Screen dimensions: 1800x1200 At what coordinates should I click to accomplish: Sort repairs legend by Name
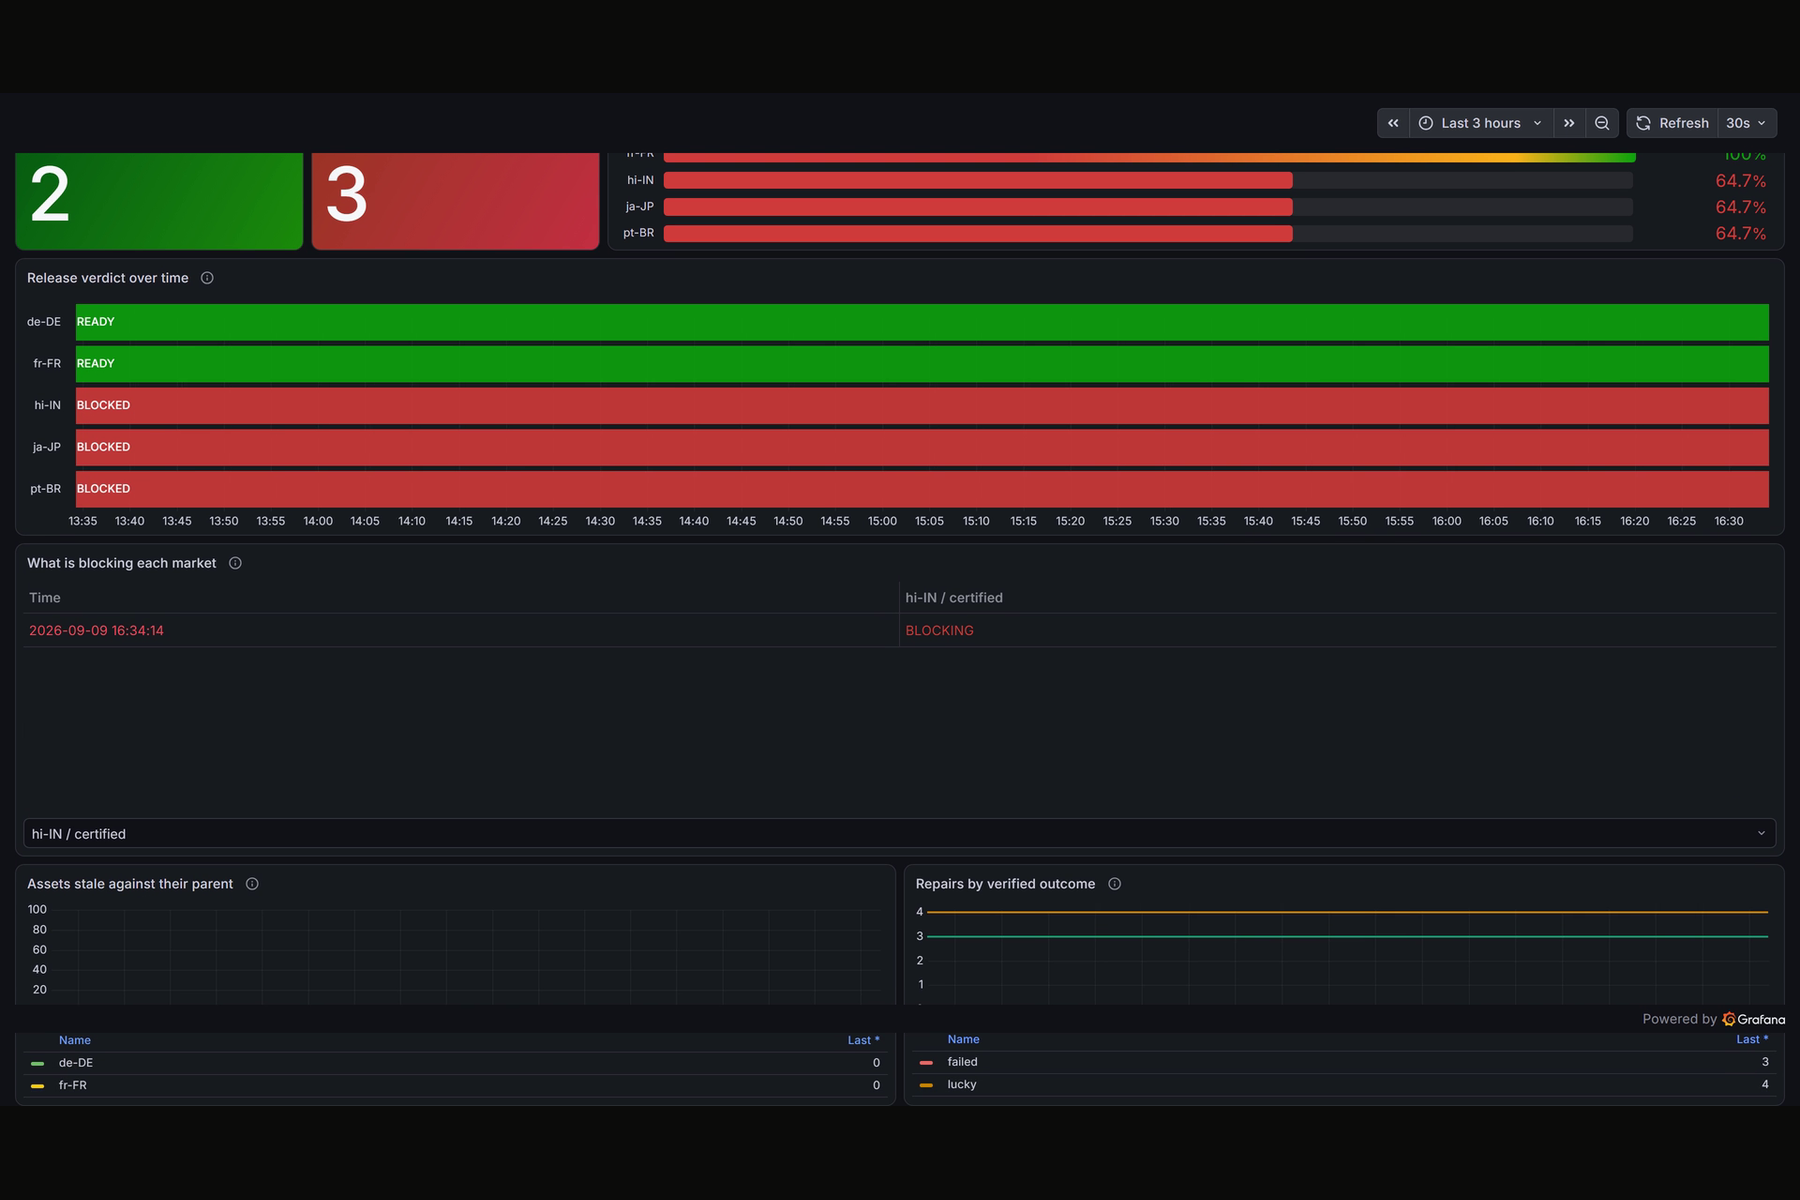coord(963,1039)
